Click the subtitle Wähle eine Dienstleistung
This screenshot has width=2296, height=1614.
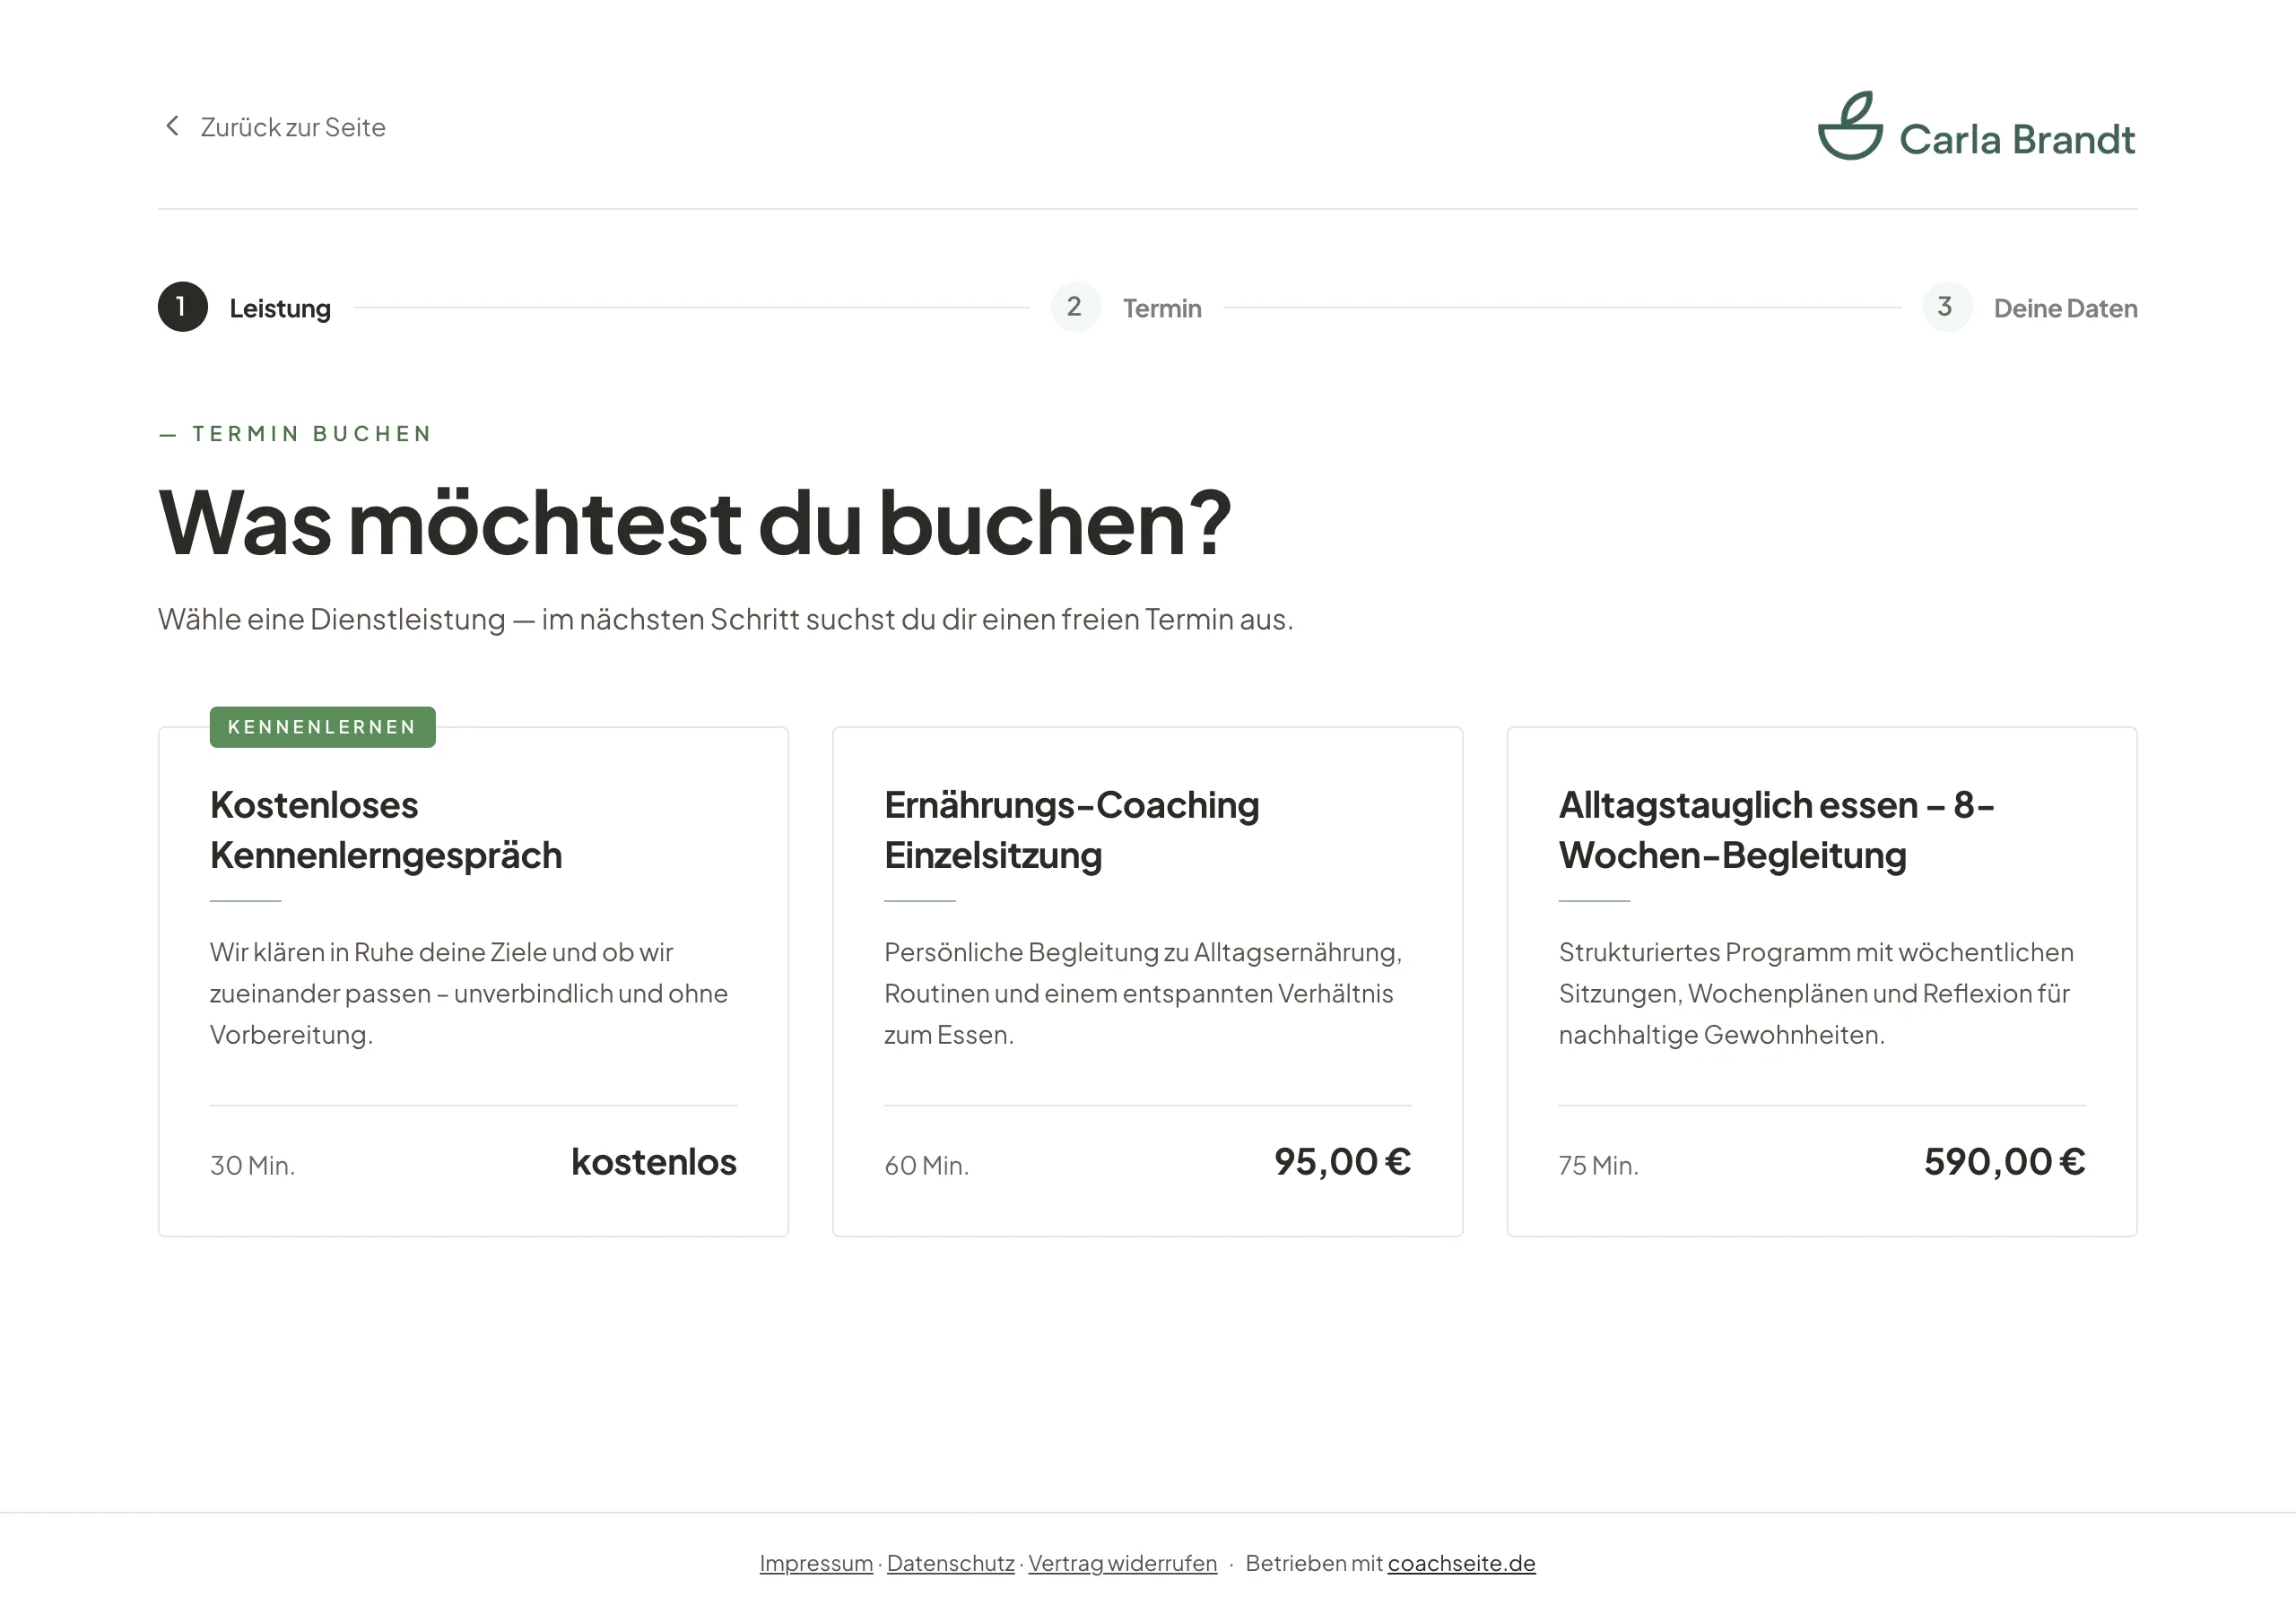click(725, 619)
